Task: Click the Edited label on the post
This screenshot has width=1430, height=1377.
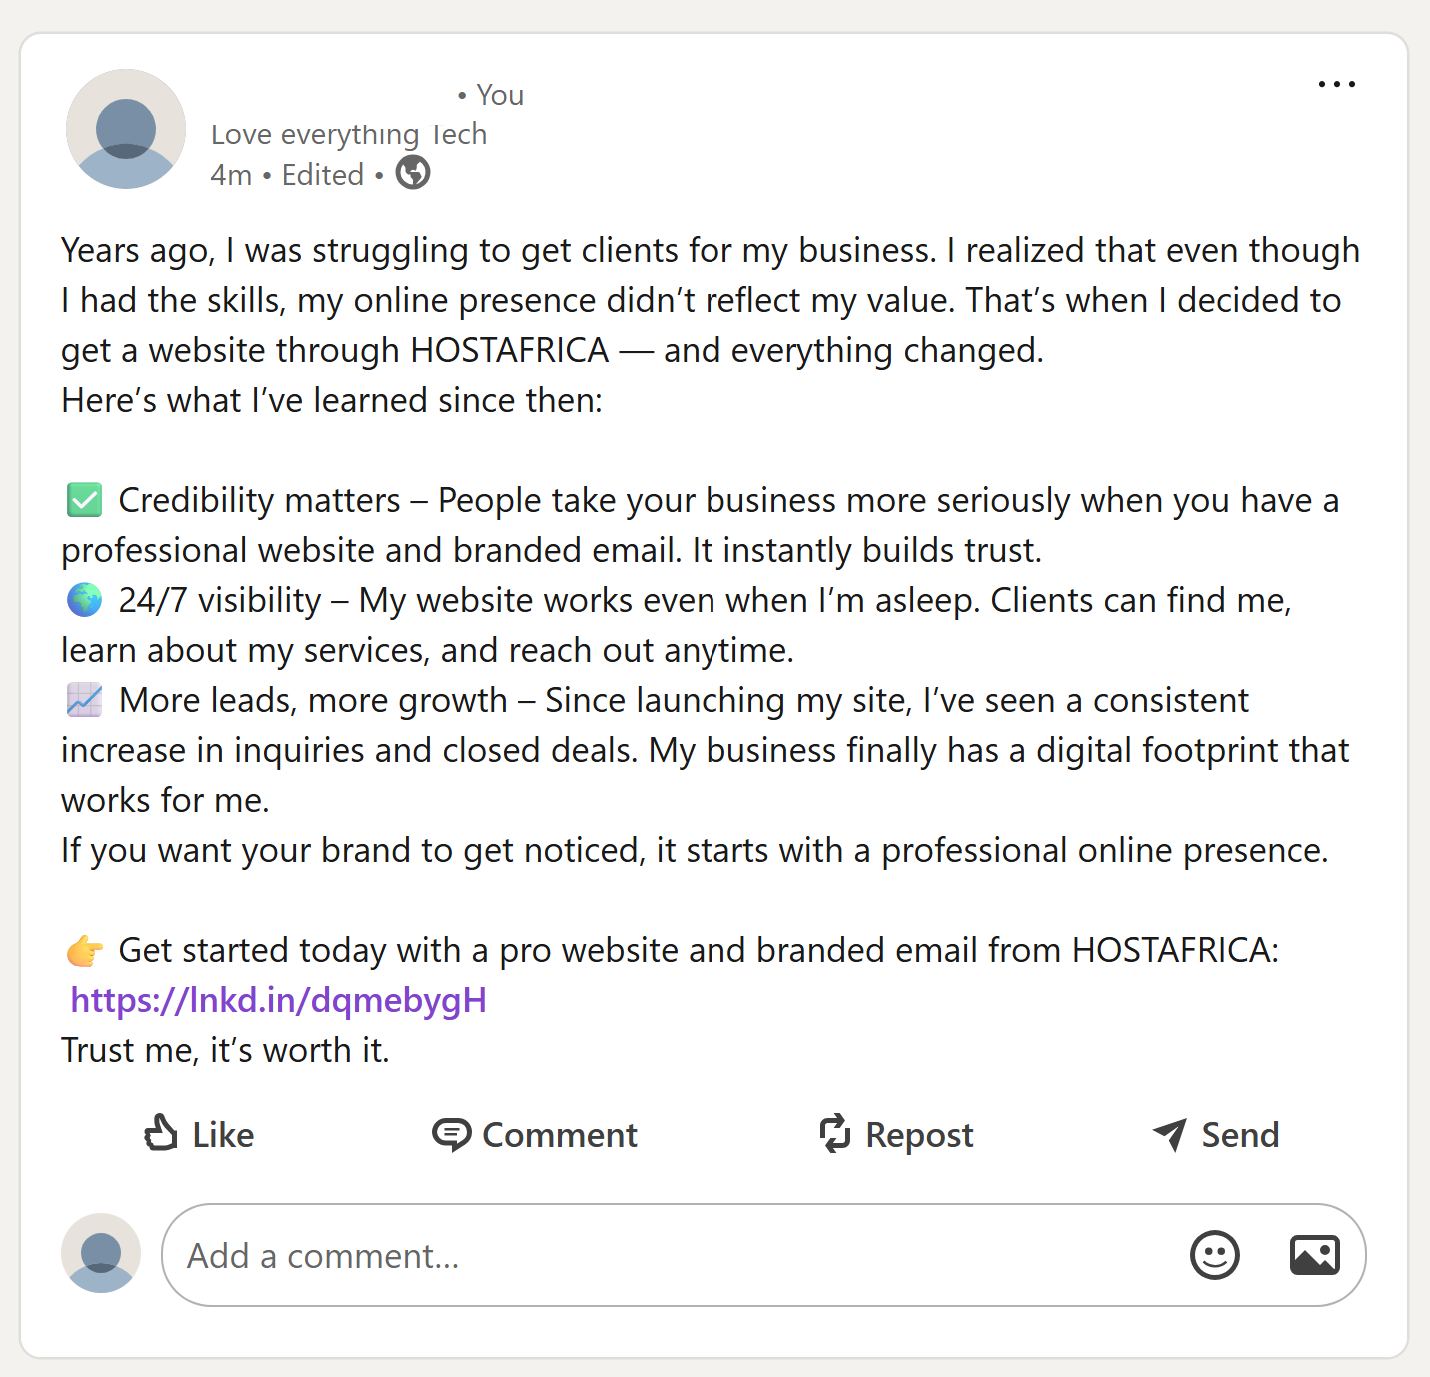Action: click(x=323, y=175)
